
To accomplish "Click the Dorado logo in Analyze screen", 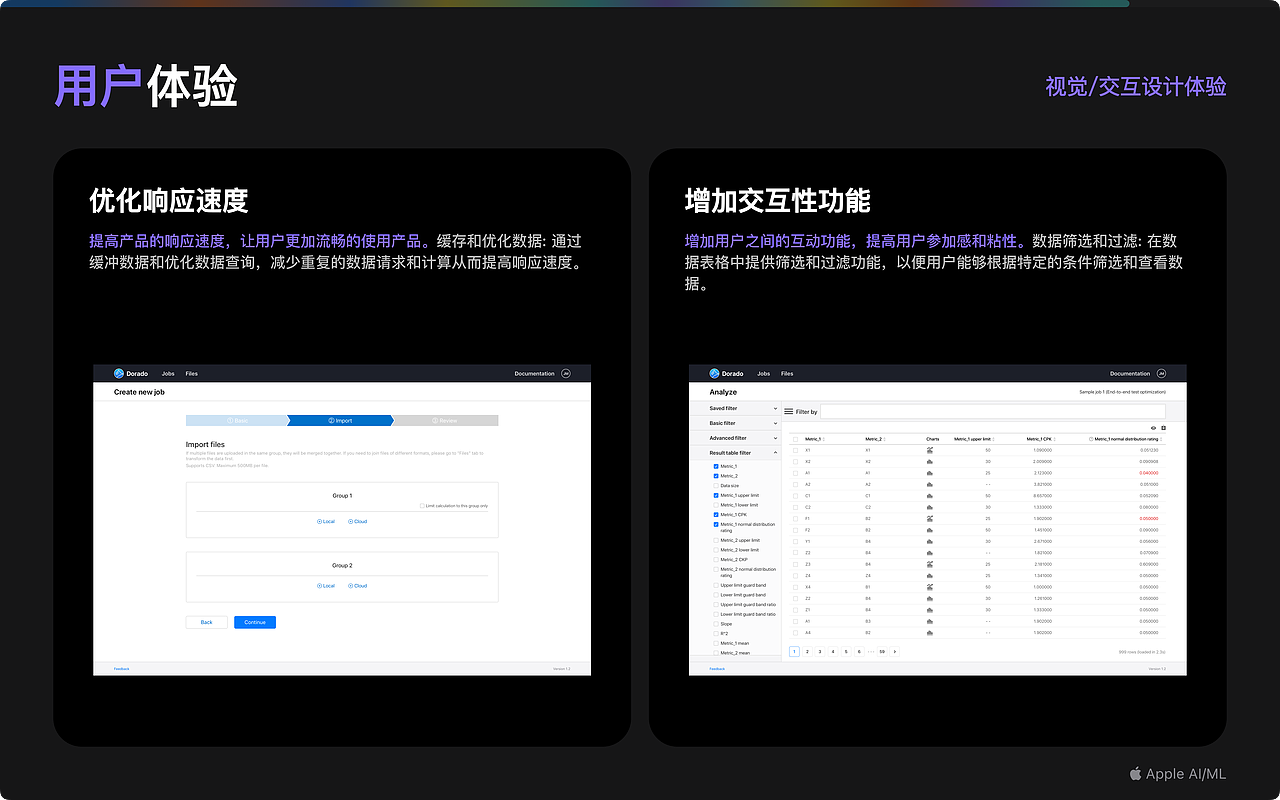I will click(714, 373).
